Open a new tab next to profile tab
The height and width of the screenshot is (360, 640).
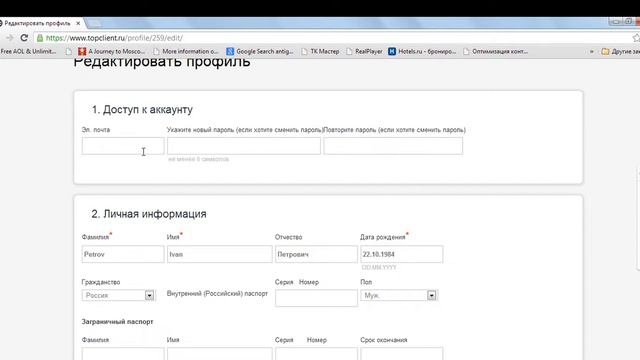point(94,23)
